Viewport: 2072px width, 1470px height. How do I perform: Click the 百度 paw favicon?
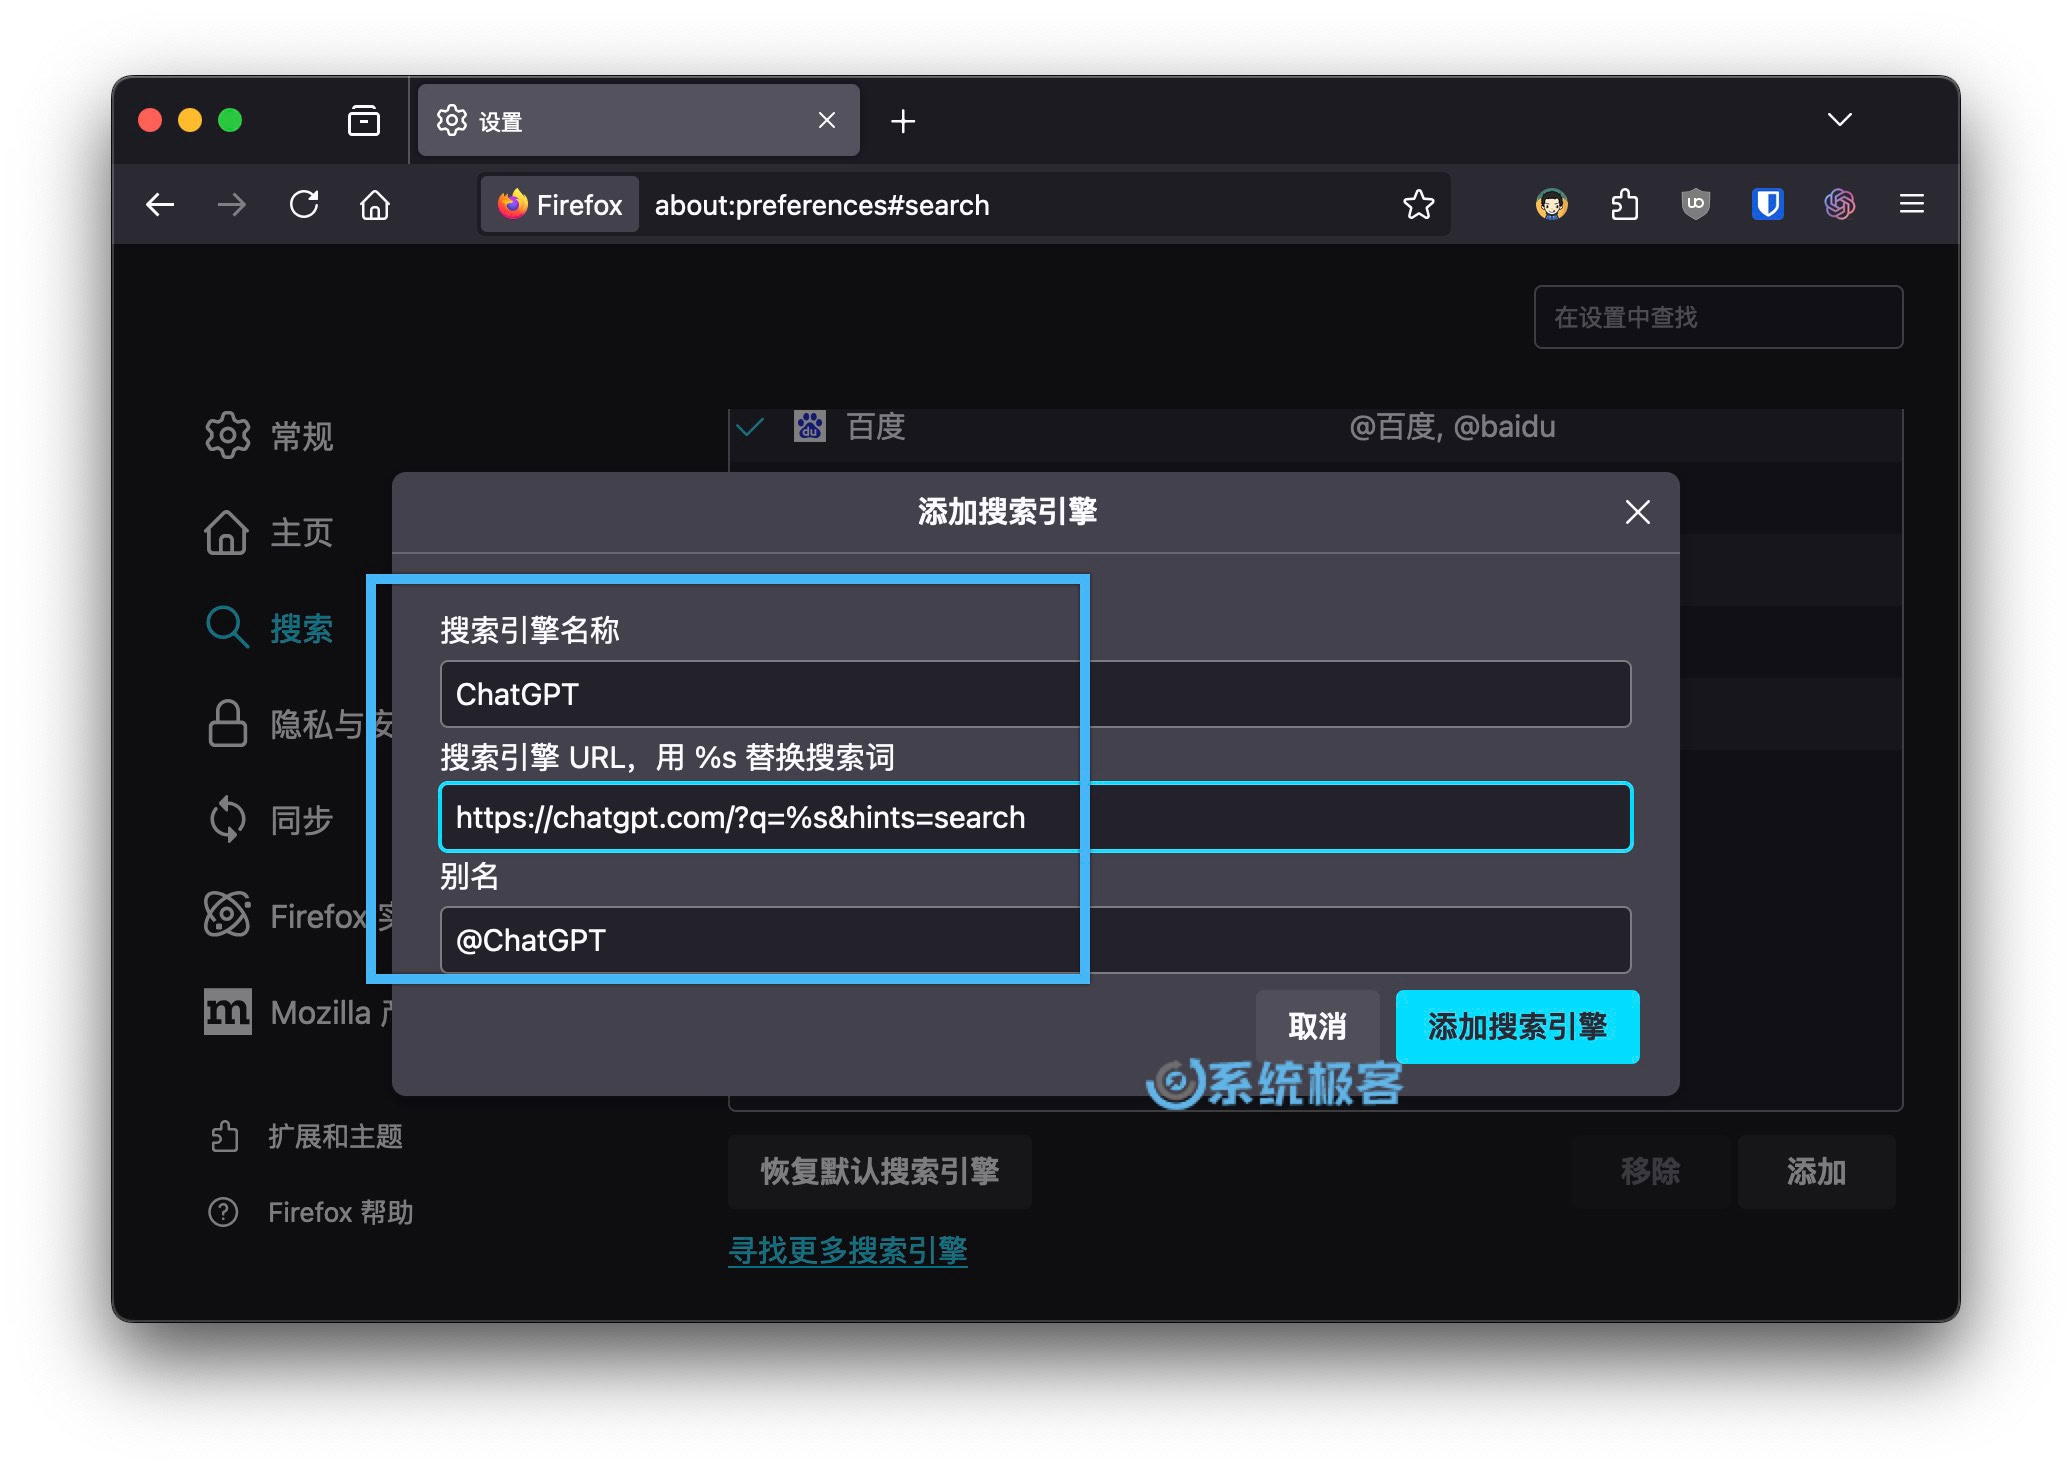[x=810, y=427]
